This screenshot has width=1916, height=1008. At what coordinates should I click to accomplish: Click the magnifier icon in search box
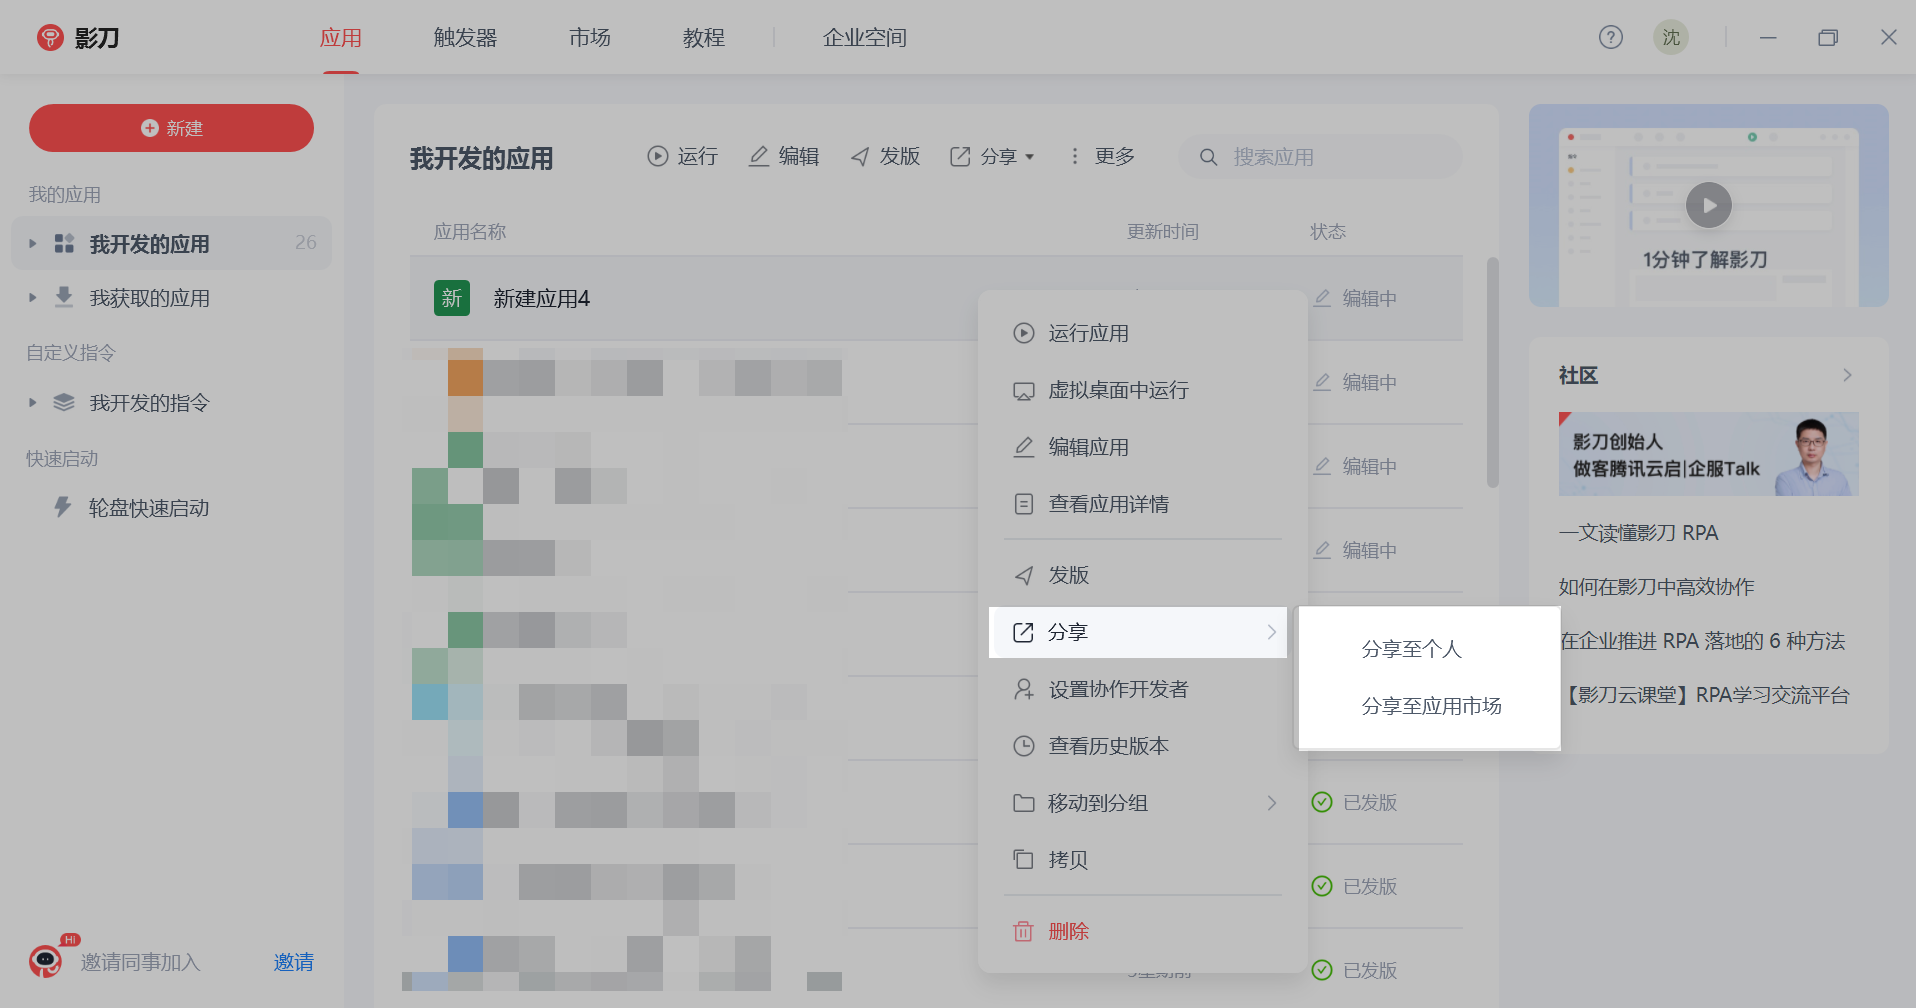1208,157
